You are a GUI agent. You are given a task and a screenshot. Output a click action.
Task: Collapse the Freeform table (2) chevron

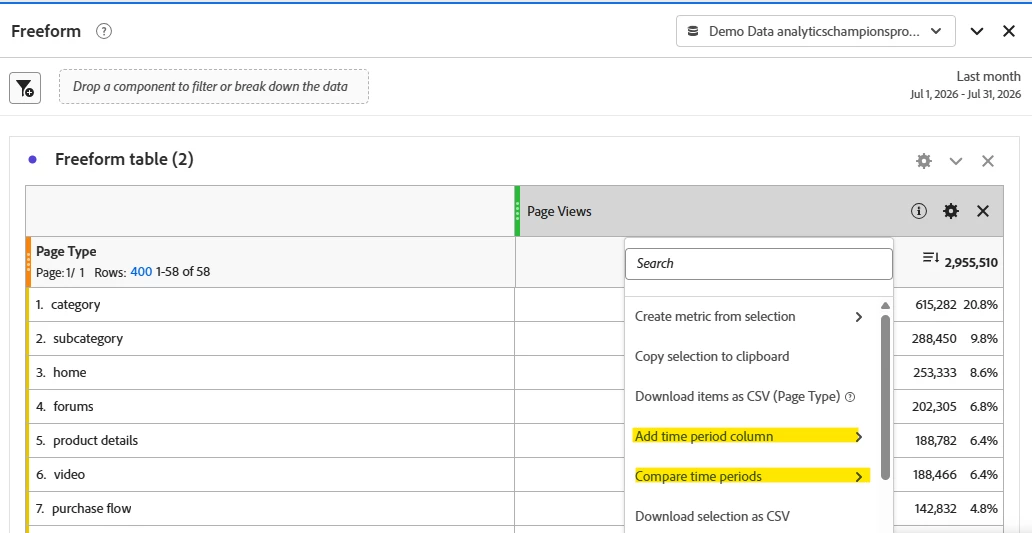pos(956,161)
